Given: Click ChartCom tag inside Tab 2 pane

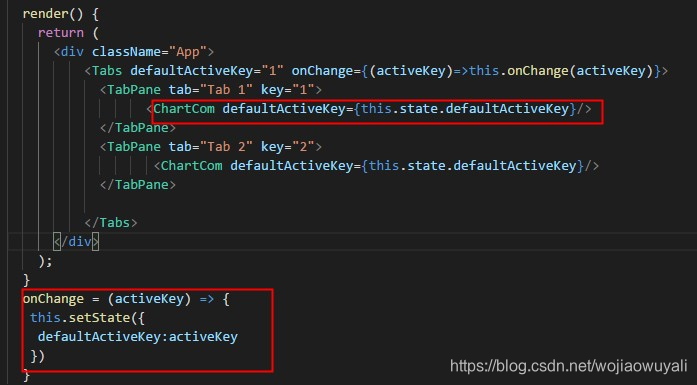Looking at the screenshot, I should [x=192, y=166].
